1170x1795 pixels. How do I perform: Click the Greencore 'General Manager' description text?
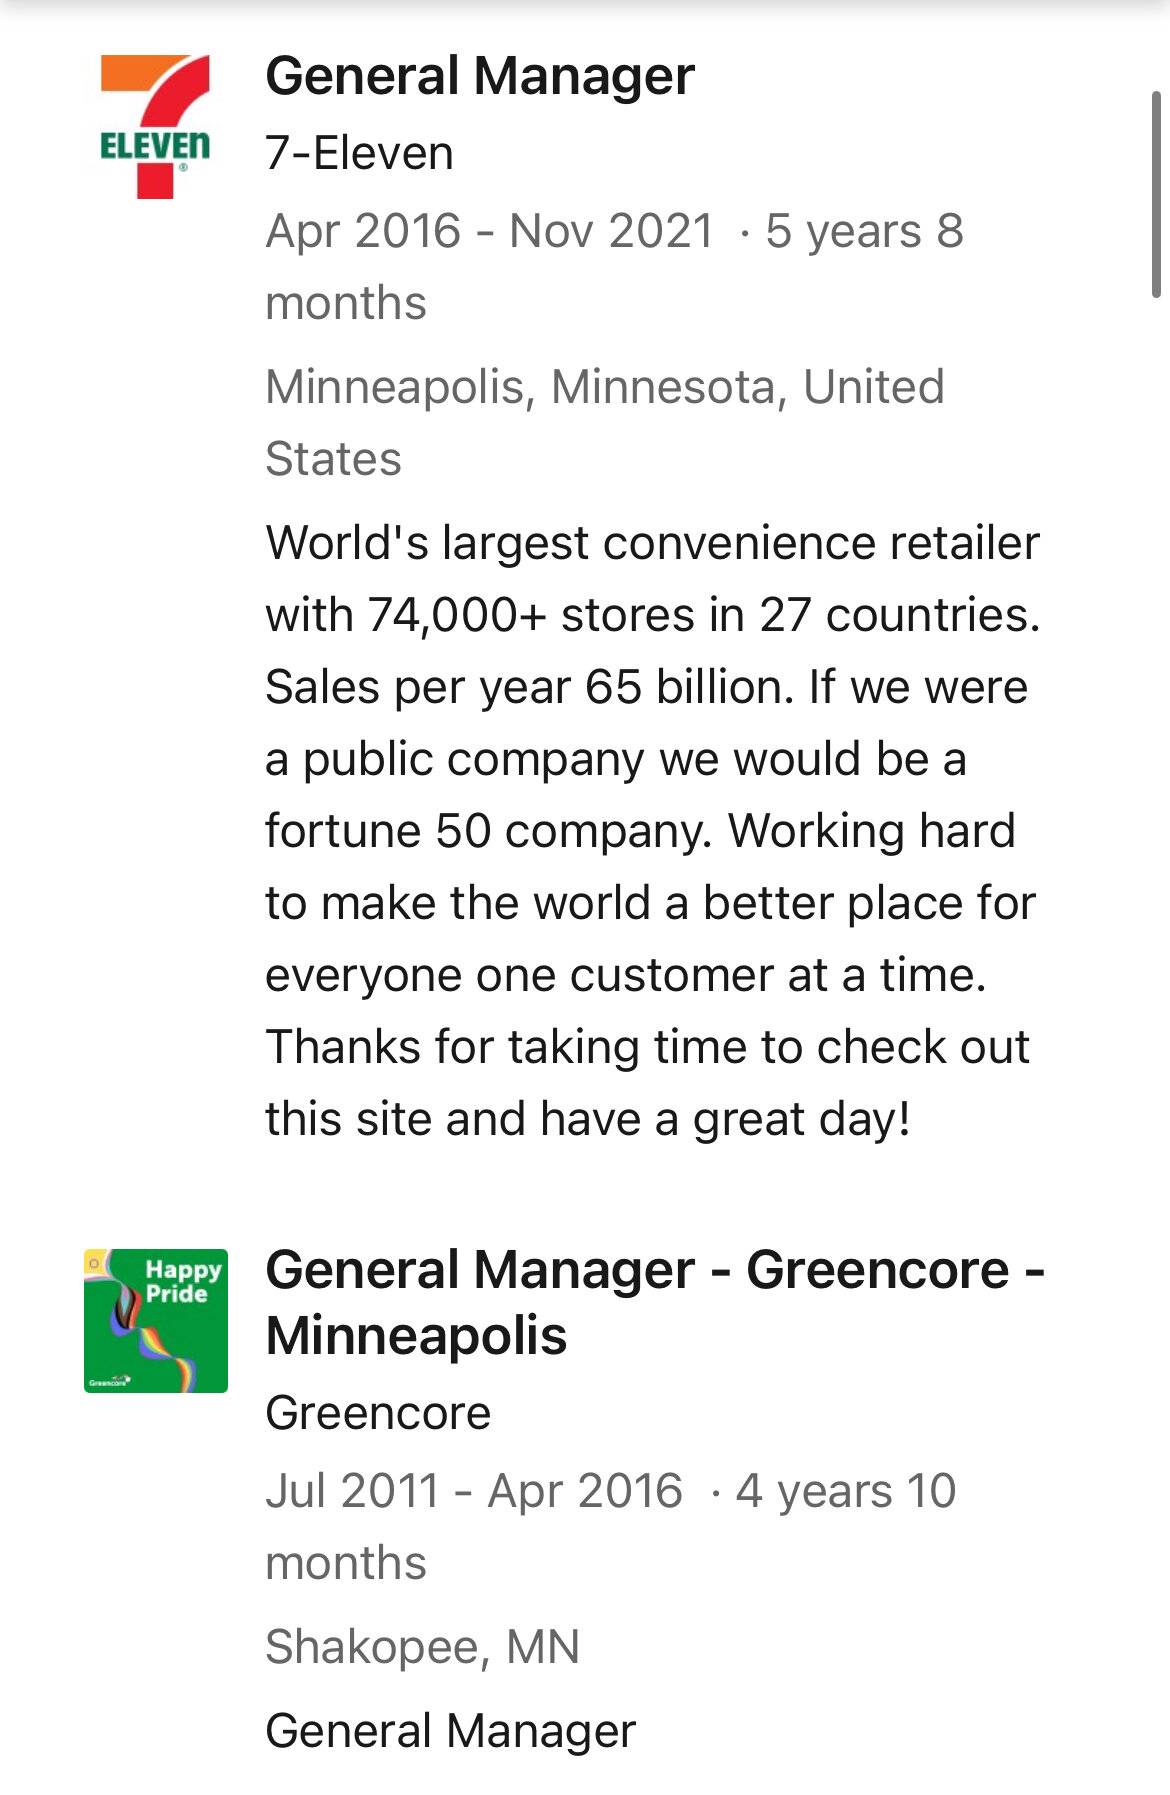tap(451, 1731)
